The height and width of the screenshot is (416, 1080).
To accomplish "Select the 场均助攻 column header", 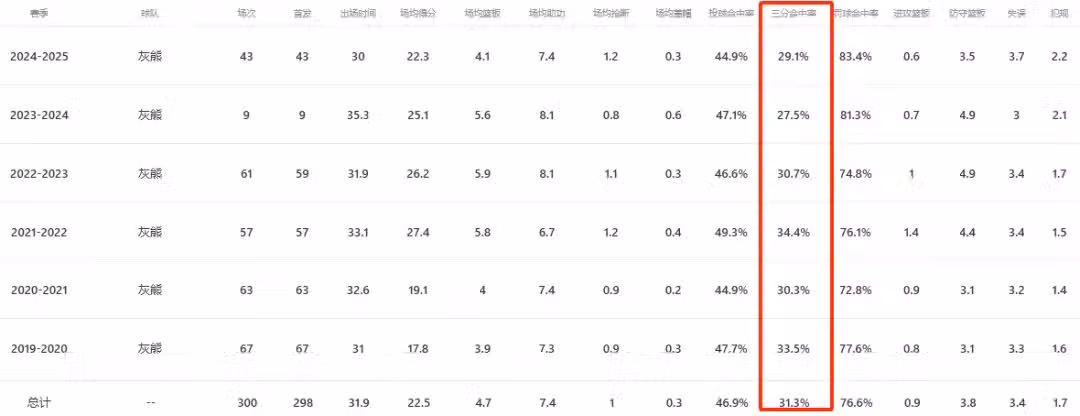I will pos(547,13).
